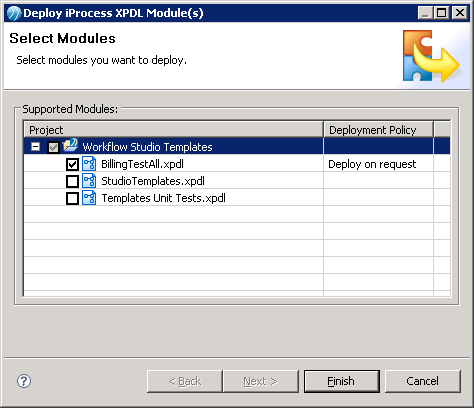This screenshot has height=408, width=474.
Task: Click the Workflow Studio Templates project folder icon
Action: click(70, 146)
